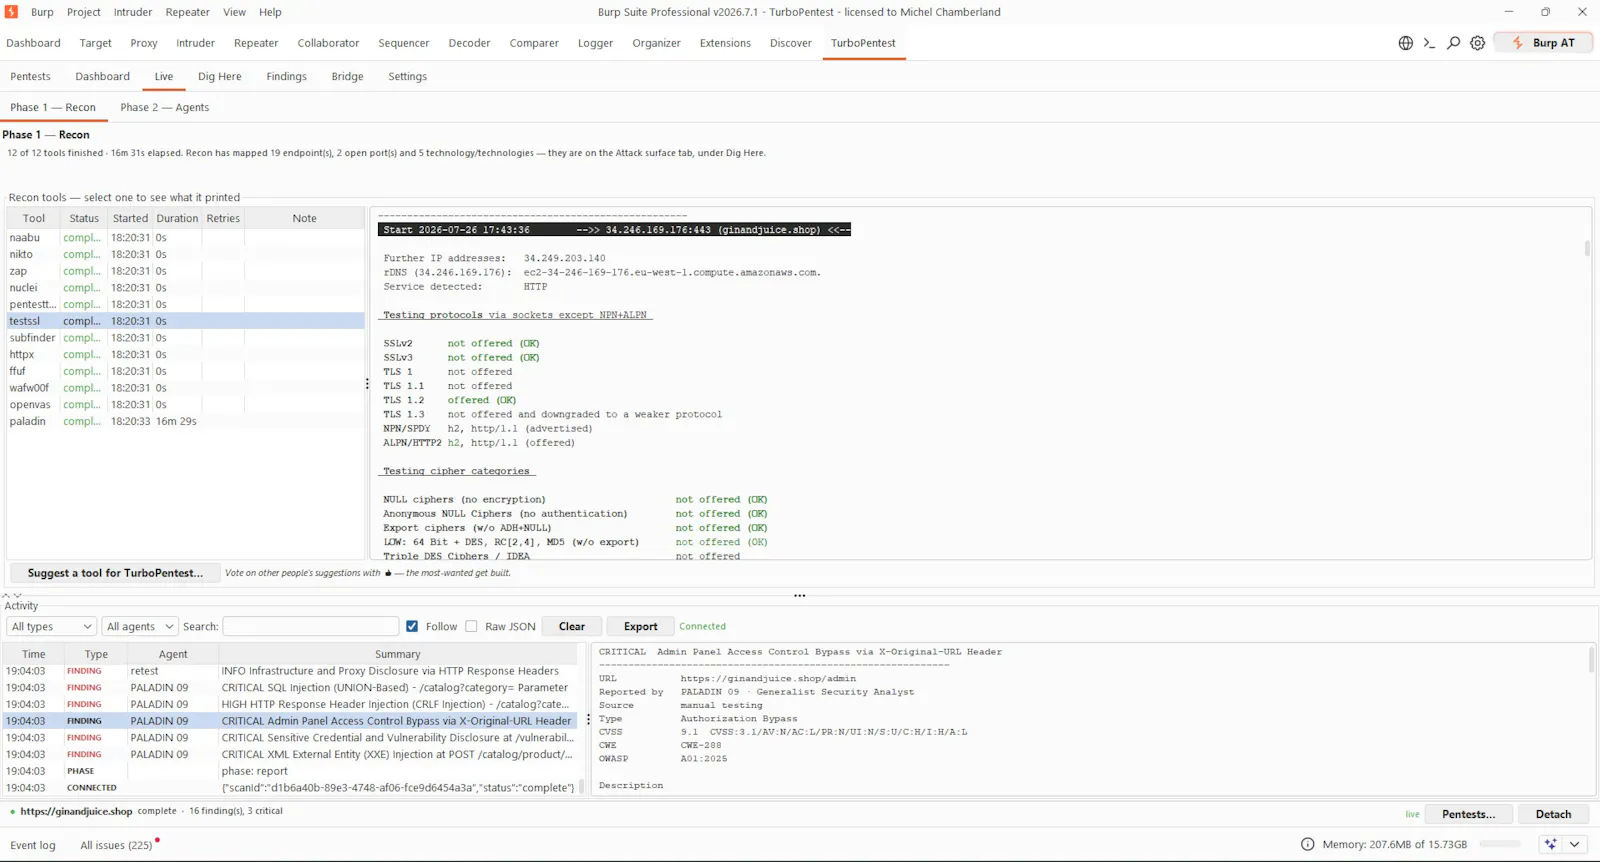Focus the Activity Search field
1600x862 pixels.
click(x=310, y=626)
